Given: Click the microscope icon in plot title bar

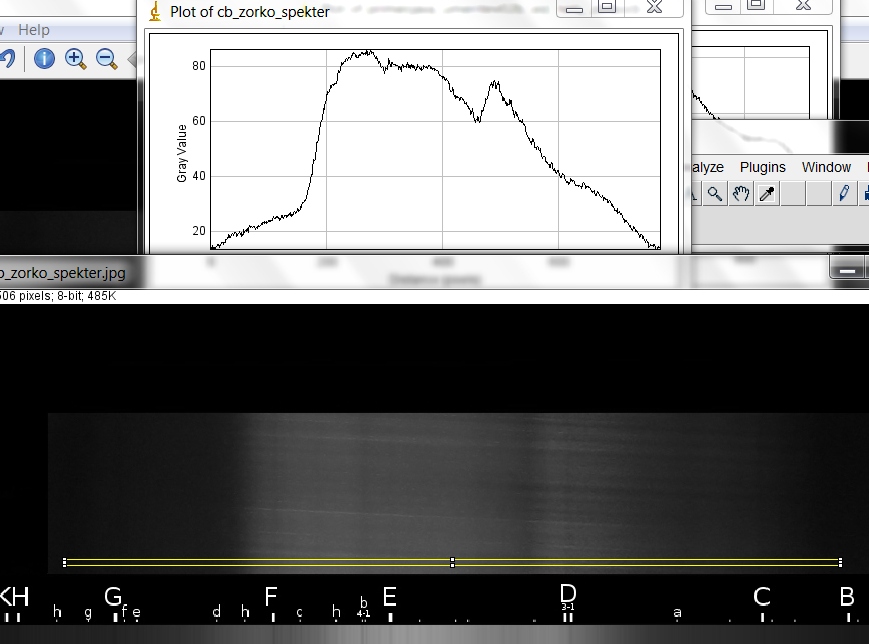Looking at the screenshot, I should (154, 12).
